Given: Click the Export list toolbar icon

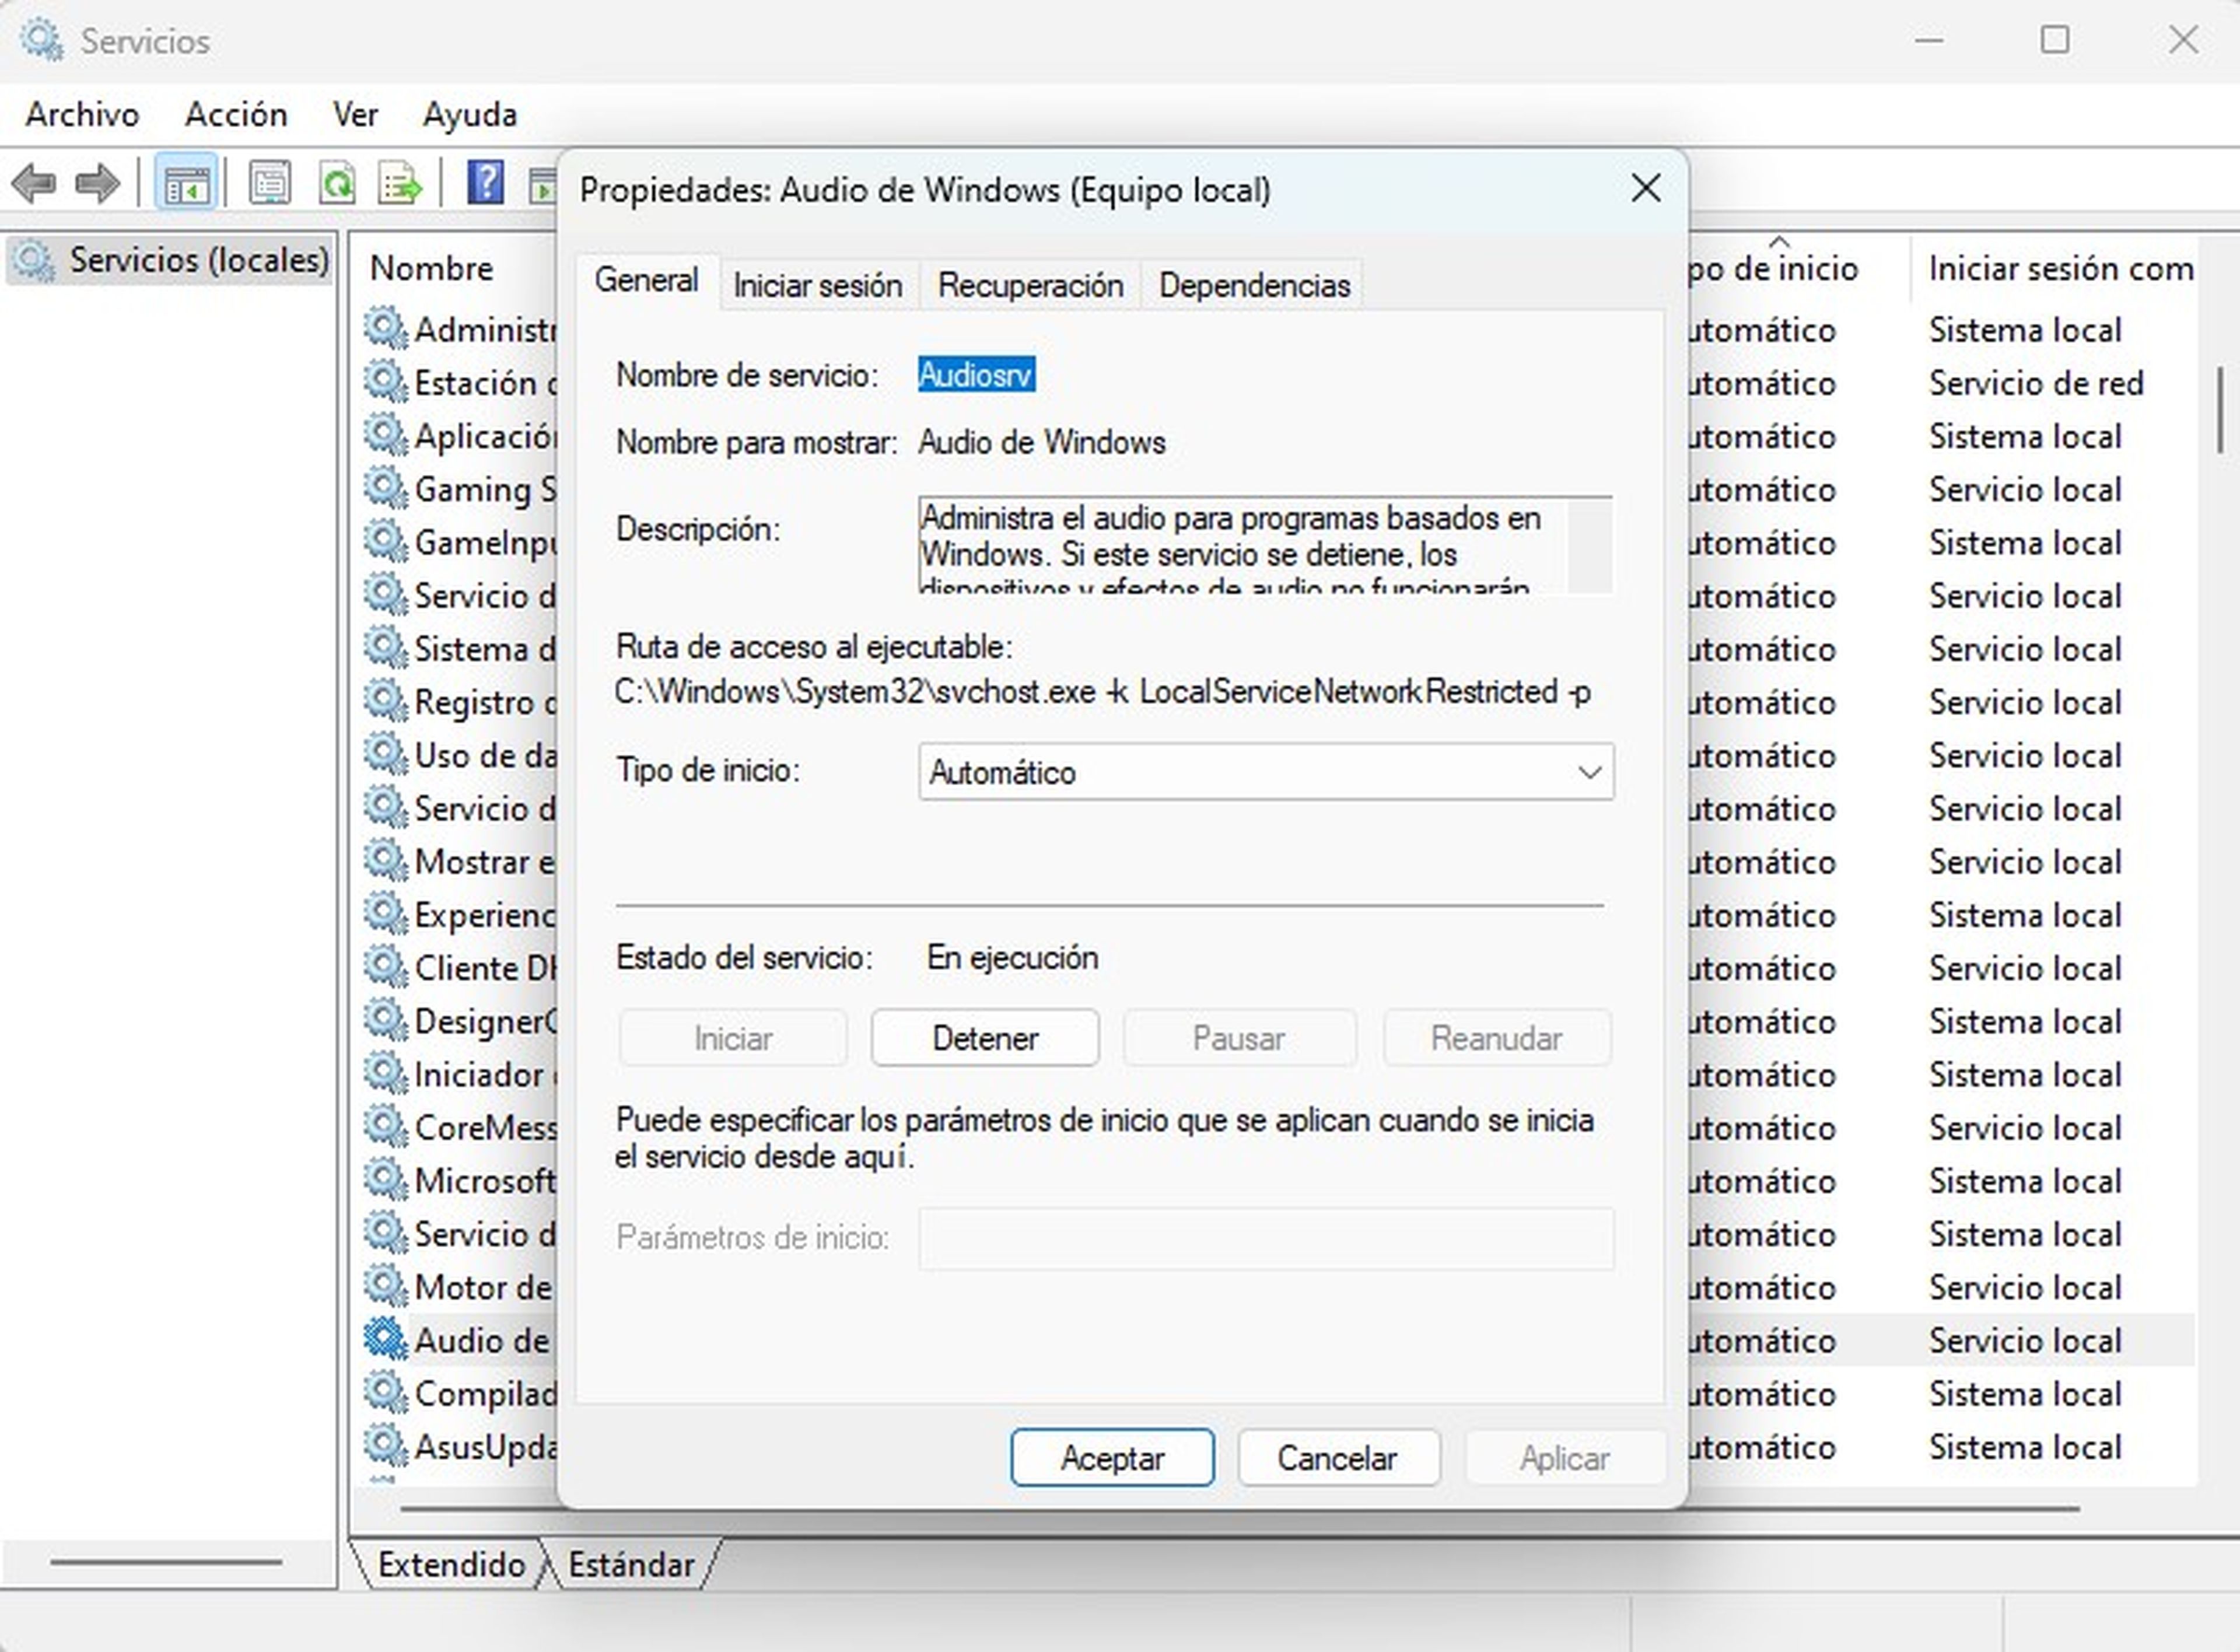Looking at the screenshot, I should point(400,183).
